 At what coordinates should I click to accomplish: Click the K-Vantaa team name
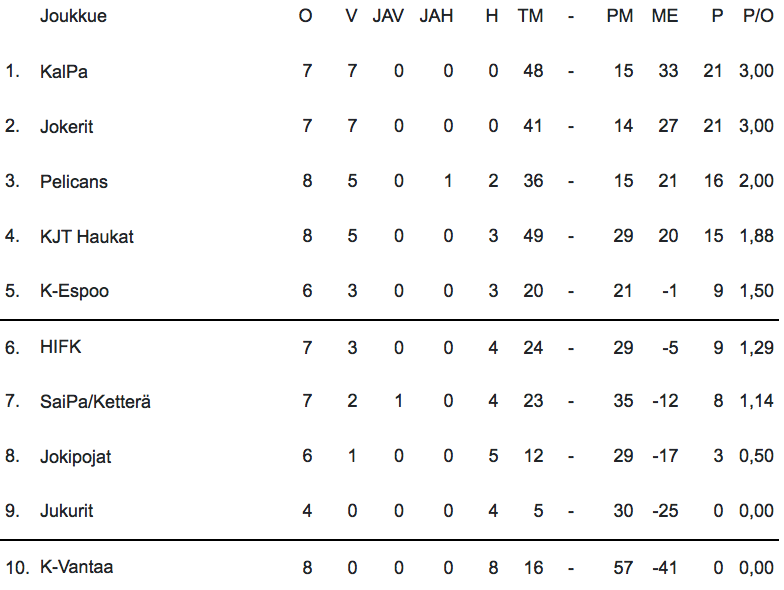(77, 567)
